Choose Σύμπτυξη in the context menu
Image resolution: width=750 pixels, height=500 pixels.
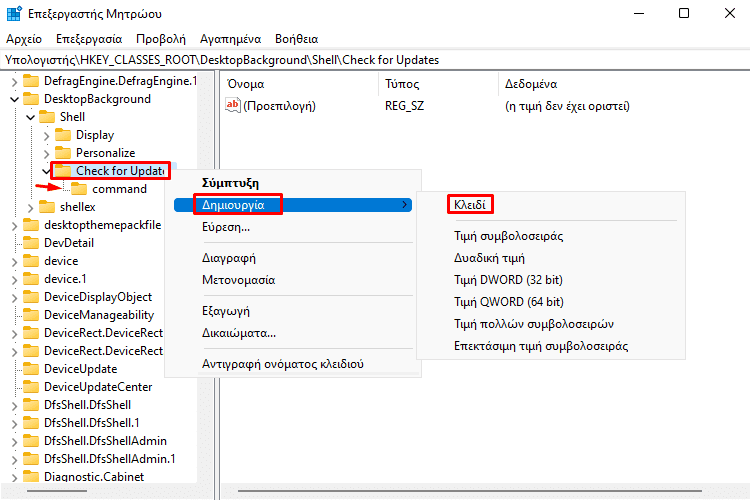tap(293, 183)
